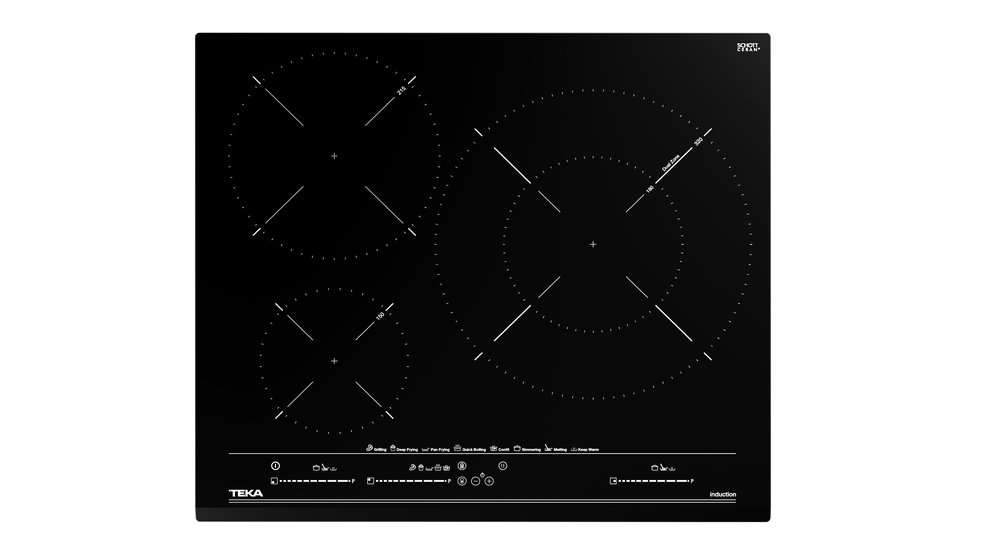This screenshot has width=985, height=554.
Task: Click center cross of the 215 zone
Action: point(334,156)
